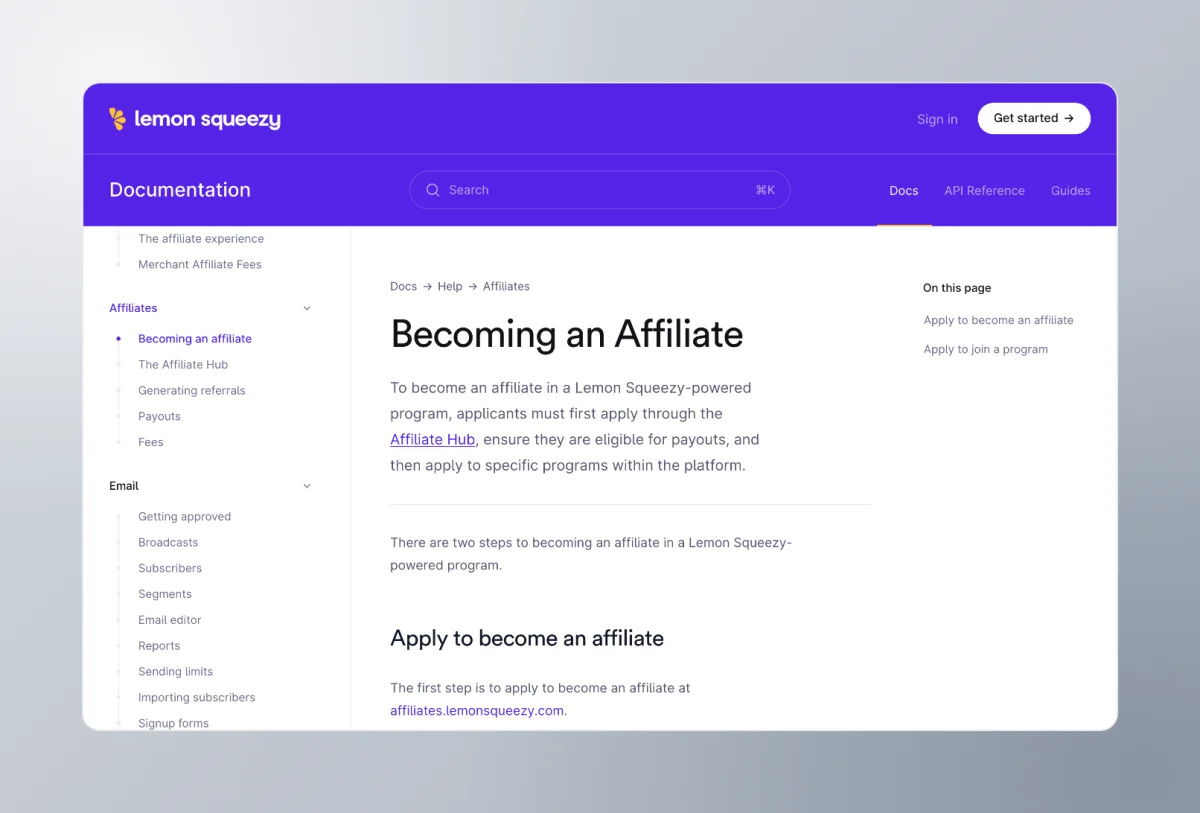Screen dimensions: 1200x813
Task: Open the API Reference tab
Action: click(985, 191)
